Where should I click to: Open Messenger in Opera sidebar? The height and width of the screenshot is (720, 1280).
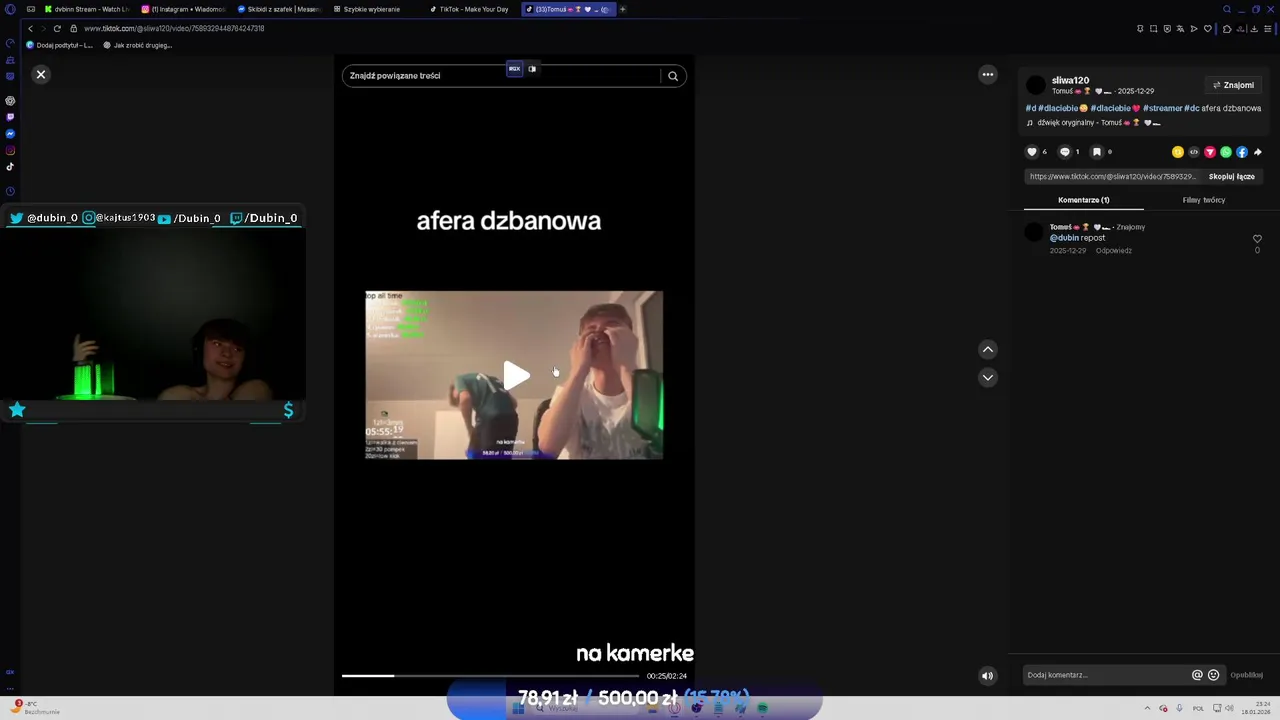(10, 134)
